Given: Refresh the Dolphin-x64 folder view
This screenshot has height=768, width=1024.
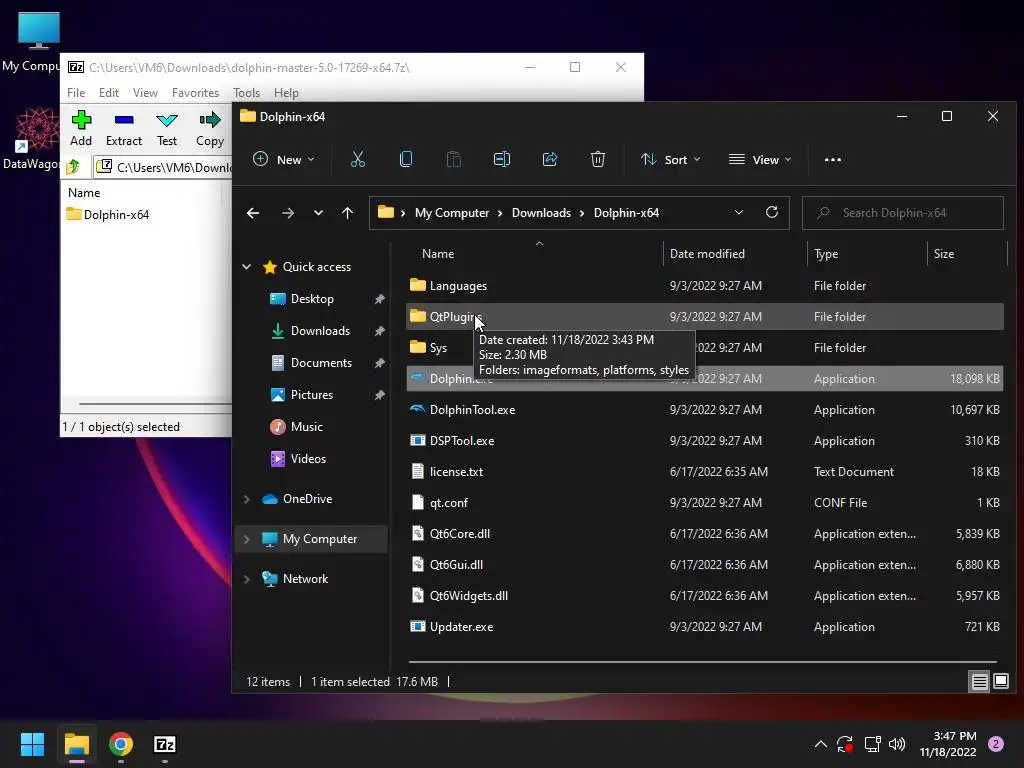Looking at the screenshot, I should (771, 212).
